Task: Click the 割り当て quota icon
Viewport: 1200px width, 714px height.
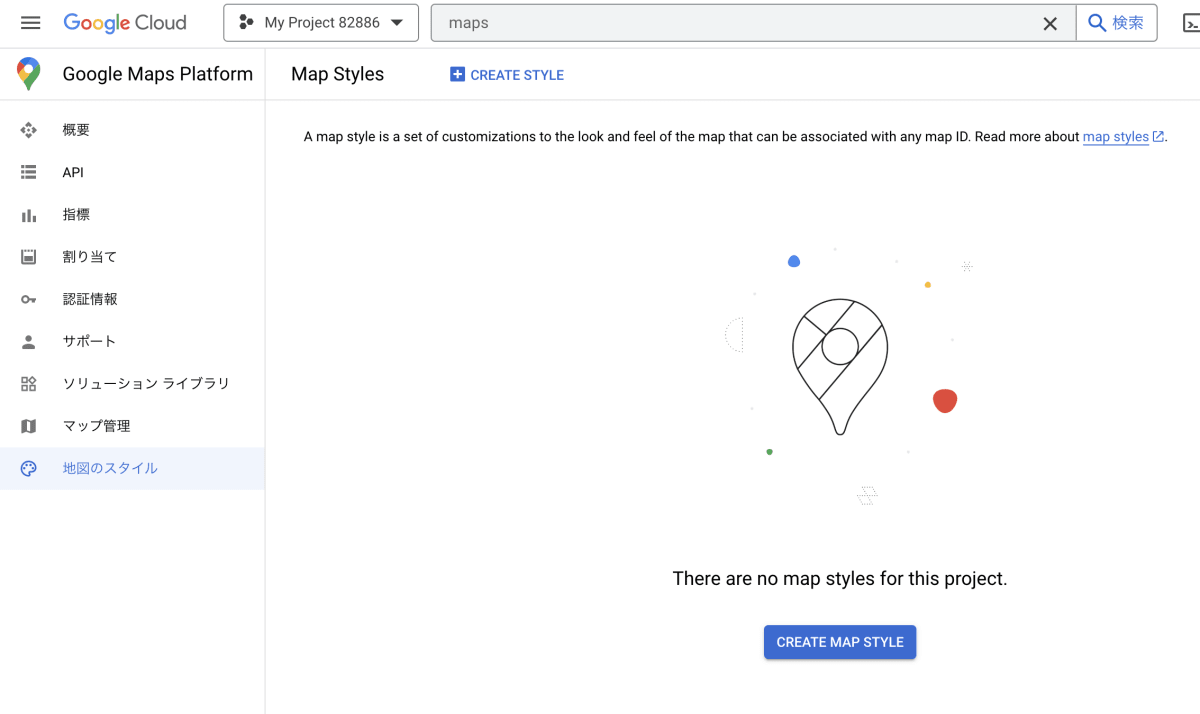Action: [29, 257]
